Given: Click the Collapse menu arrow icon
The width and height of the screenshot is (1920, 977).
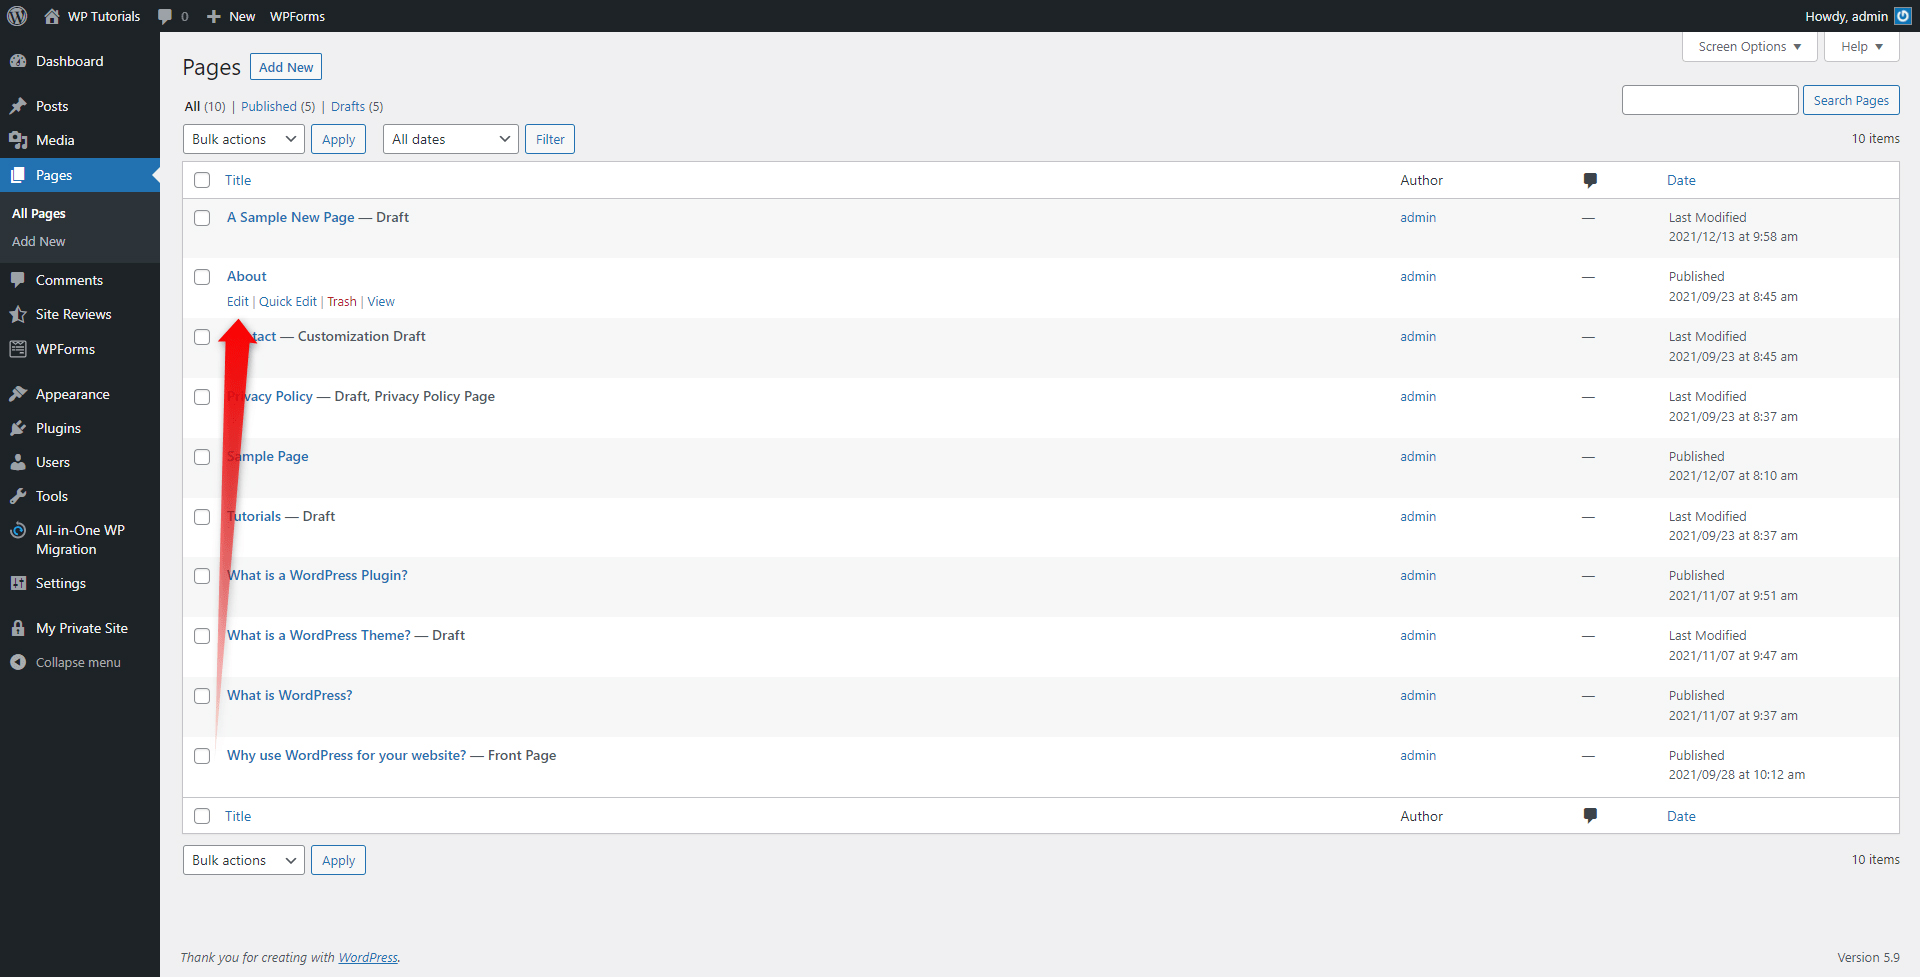Looking at the screenshot, I should click(18, 662).
